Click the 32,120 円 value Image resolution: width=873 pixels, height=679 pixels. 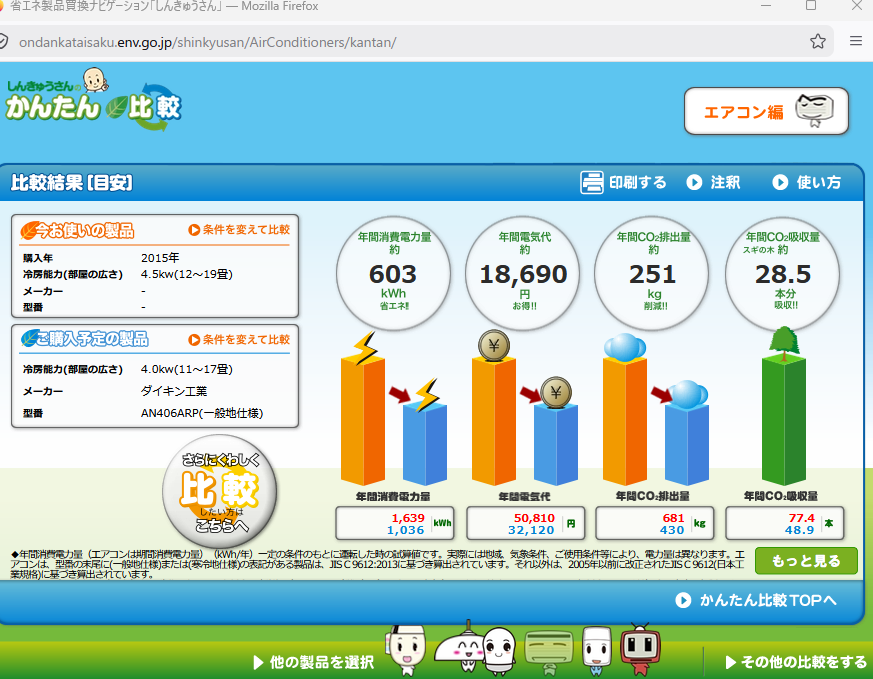coord(531,530)
